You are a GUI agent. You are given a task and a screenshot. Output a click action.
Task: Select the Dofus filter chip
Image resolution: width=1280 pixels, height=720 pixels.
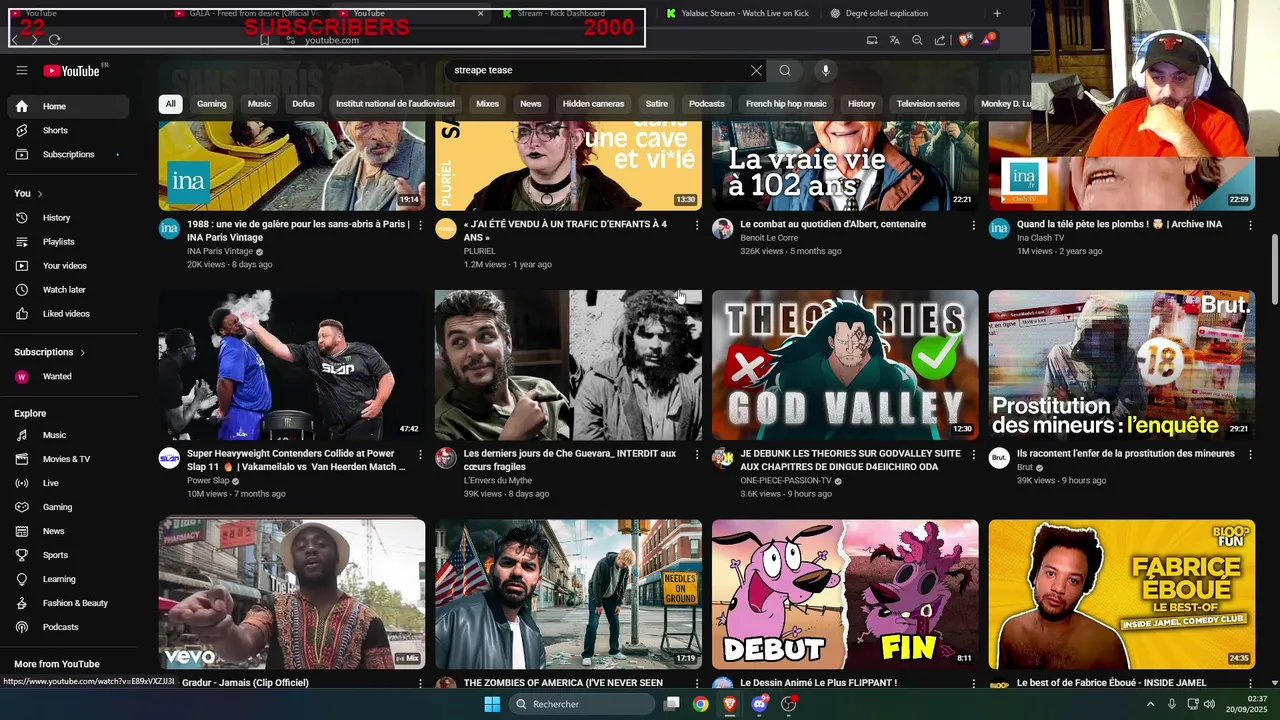303,104
